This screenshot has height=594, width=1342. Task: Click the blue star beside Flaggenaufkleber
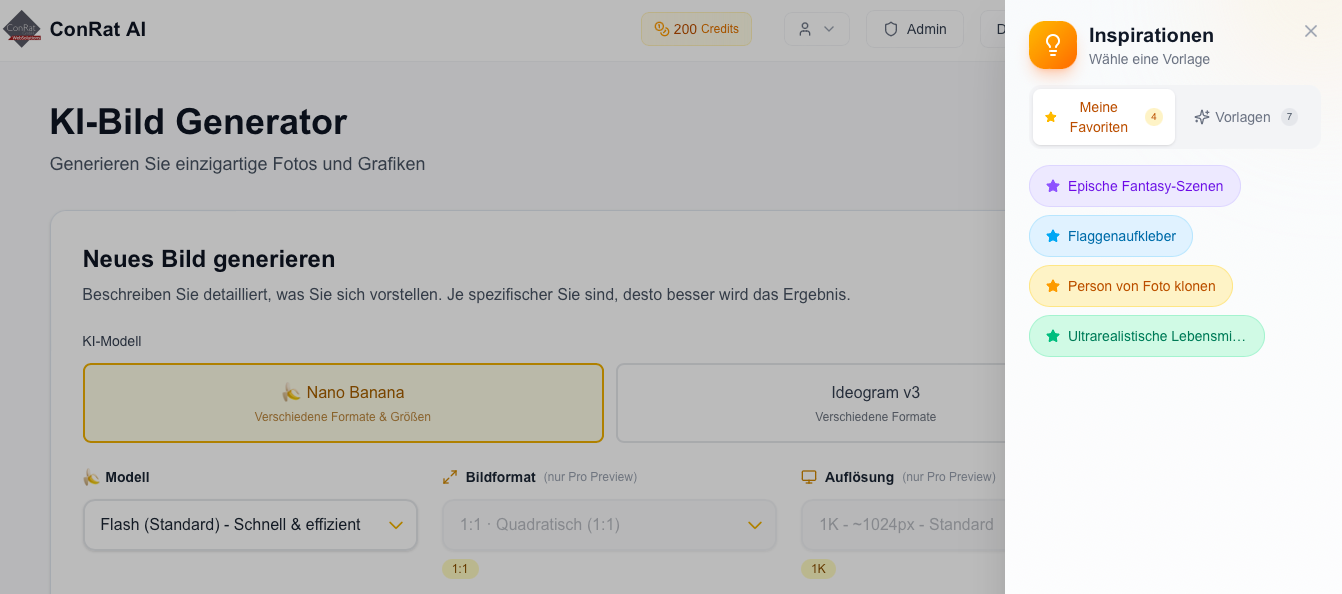(x=1052, y=236)
